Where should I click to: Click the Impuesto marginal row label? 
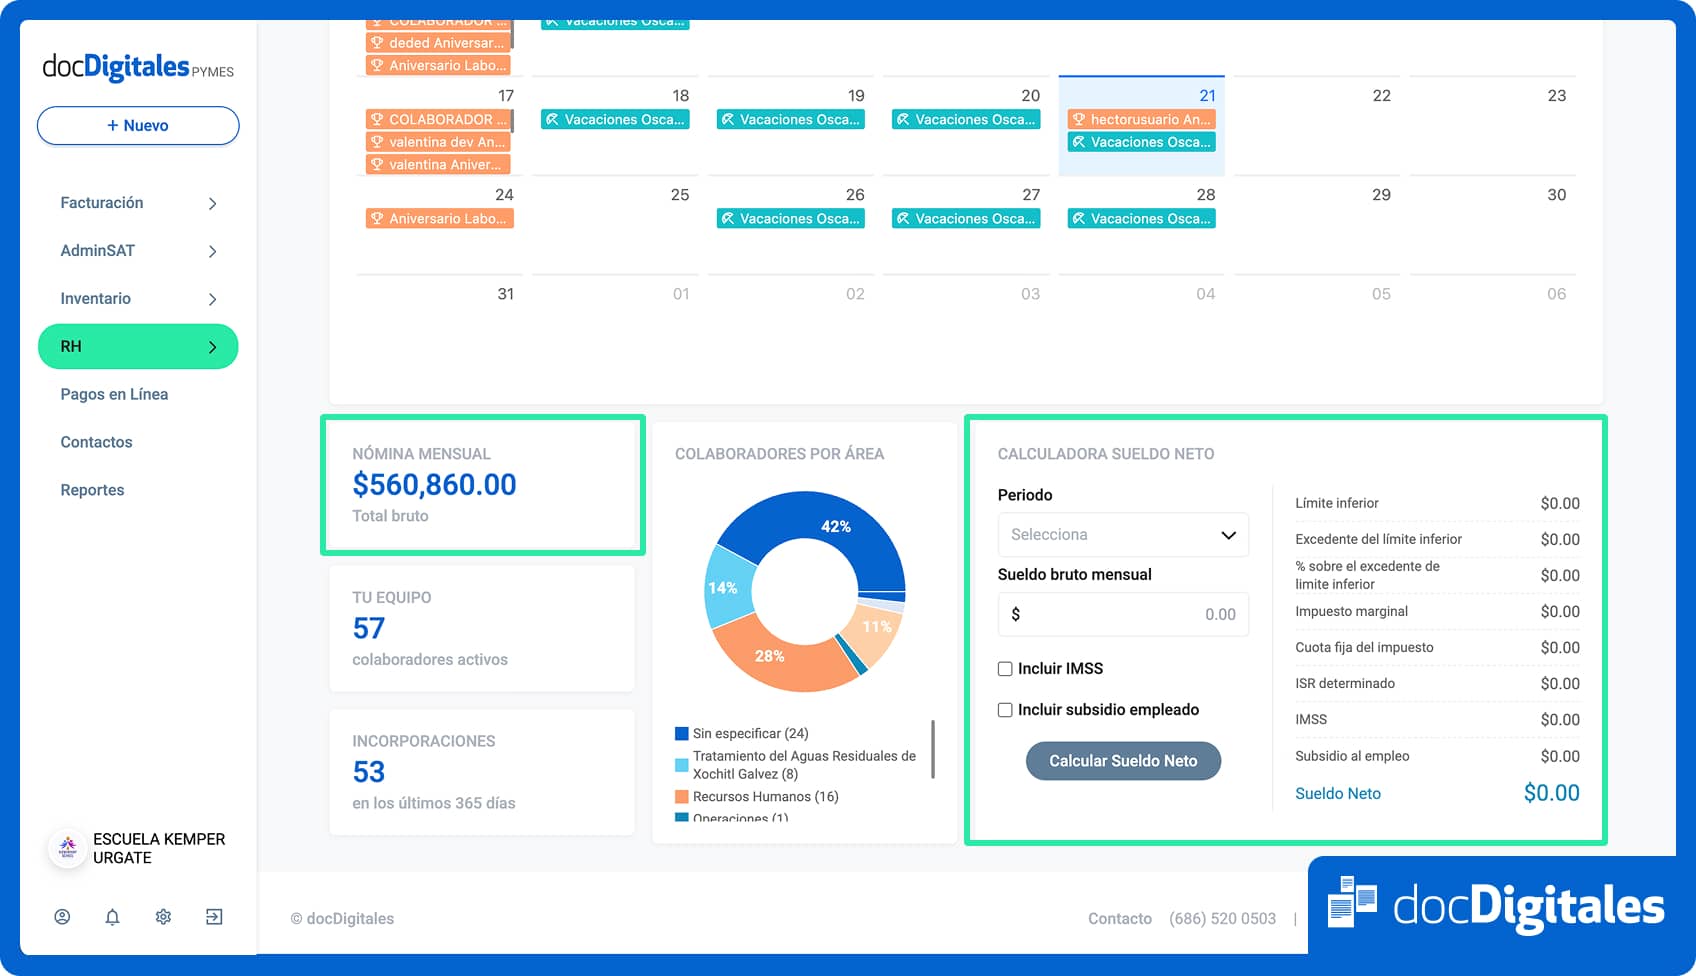point(1351,611)
